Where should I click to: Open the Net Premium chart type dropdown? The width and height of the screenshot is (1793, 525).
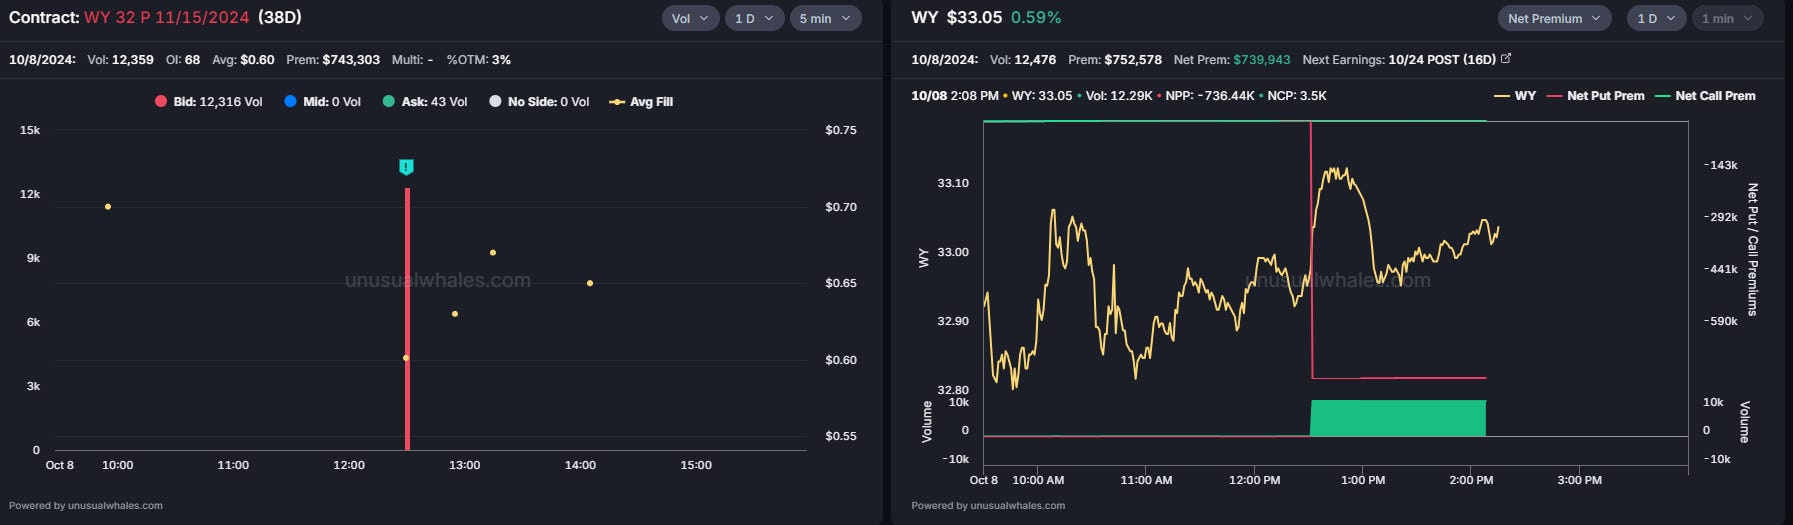coord(1553,18)
